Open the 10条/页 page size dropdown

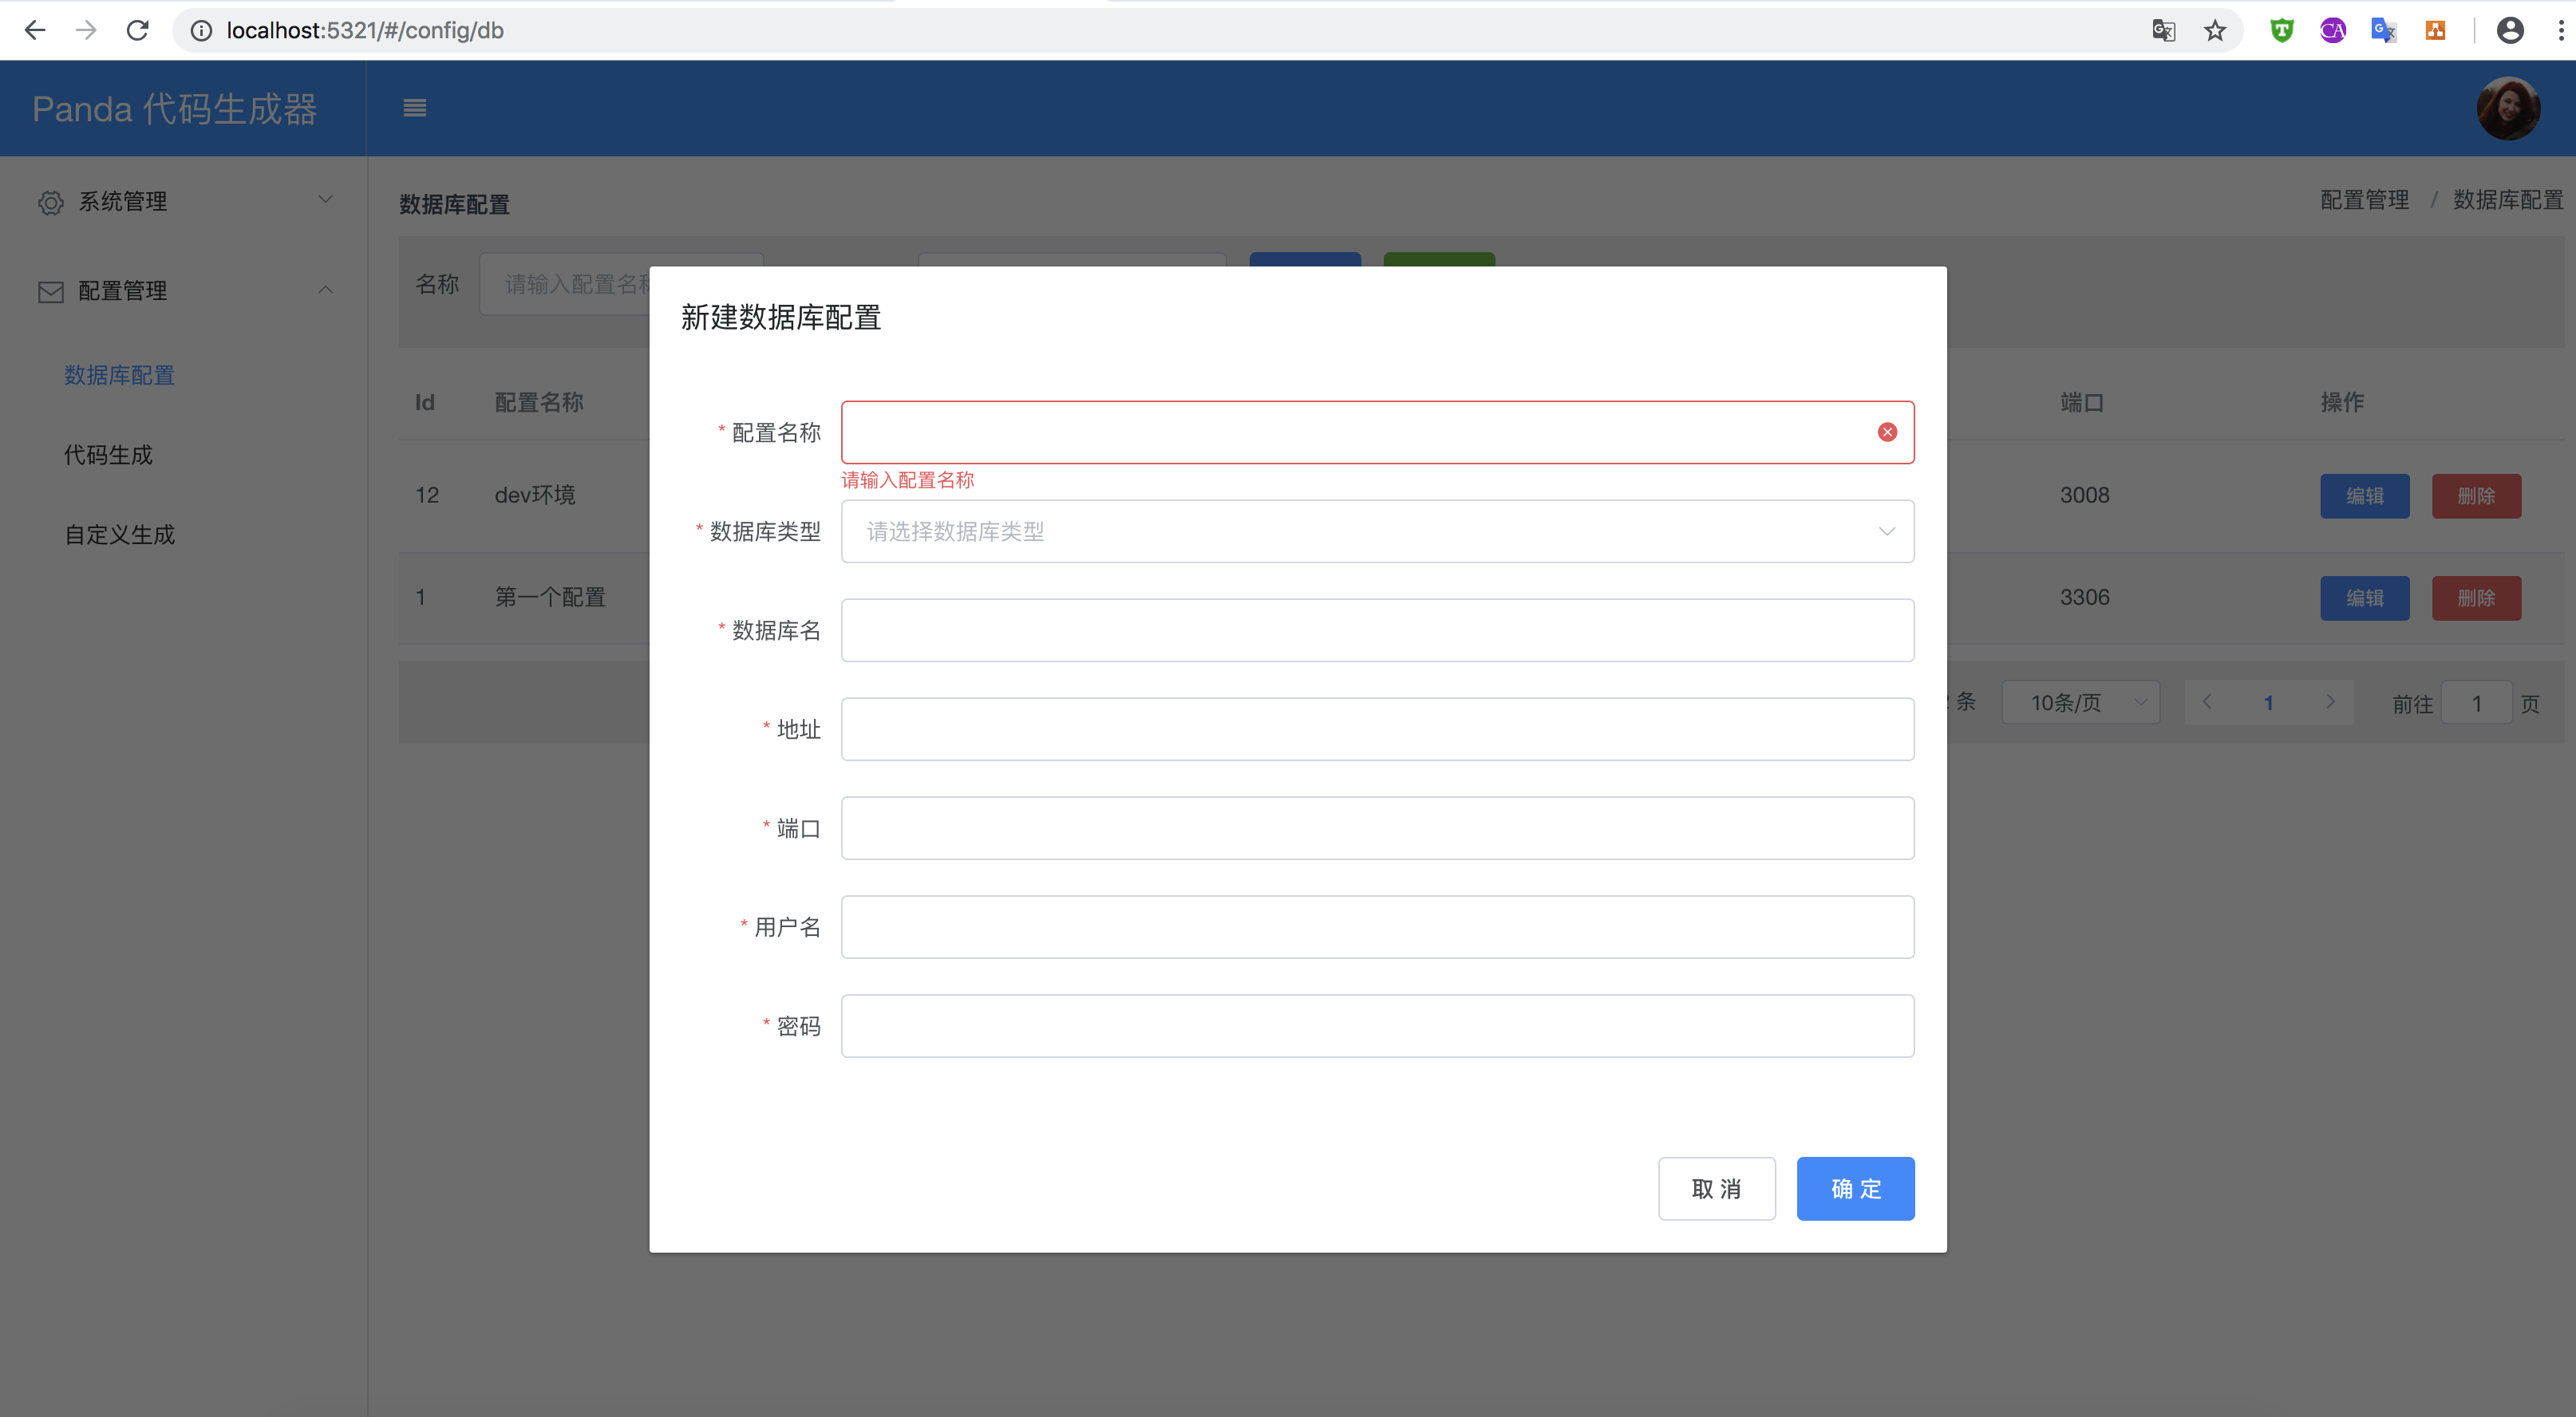tap(2080, 703)
